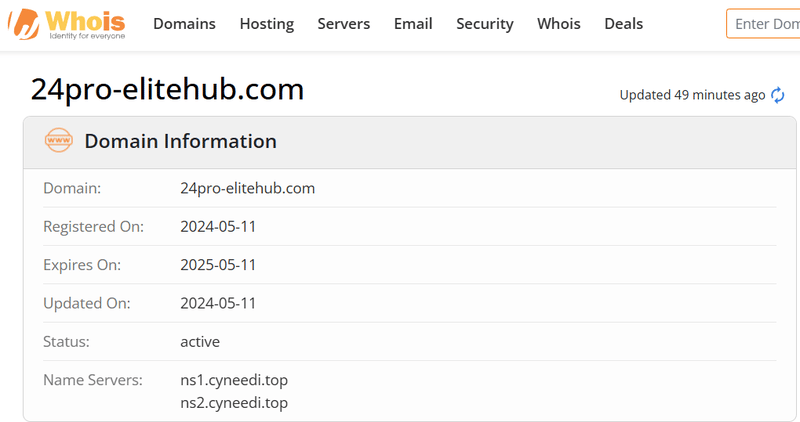The image size is (800, 422).
Task: Refresh the whois record via blue arrows icon
Action: click(x=778, y=95)
